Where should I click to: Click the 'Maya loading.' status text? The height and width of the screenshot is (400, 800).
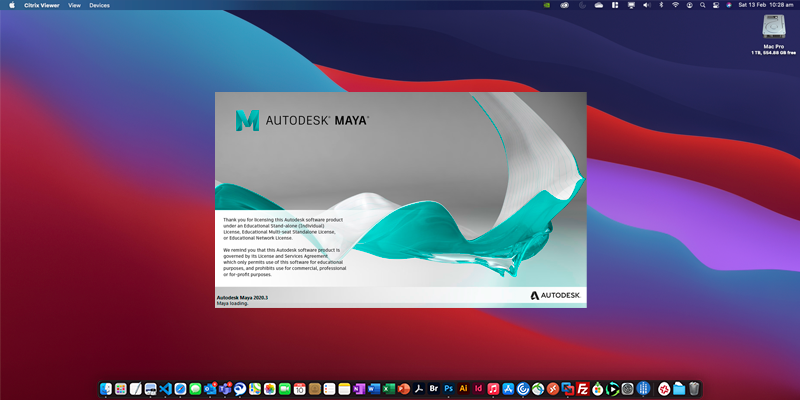click(x=232, y=303)
